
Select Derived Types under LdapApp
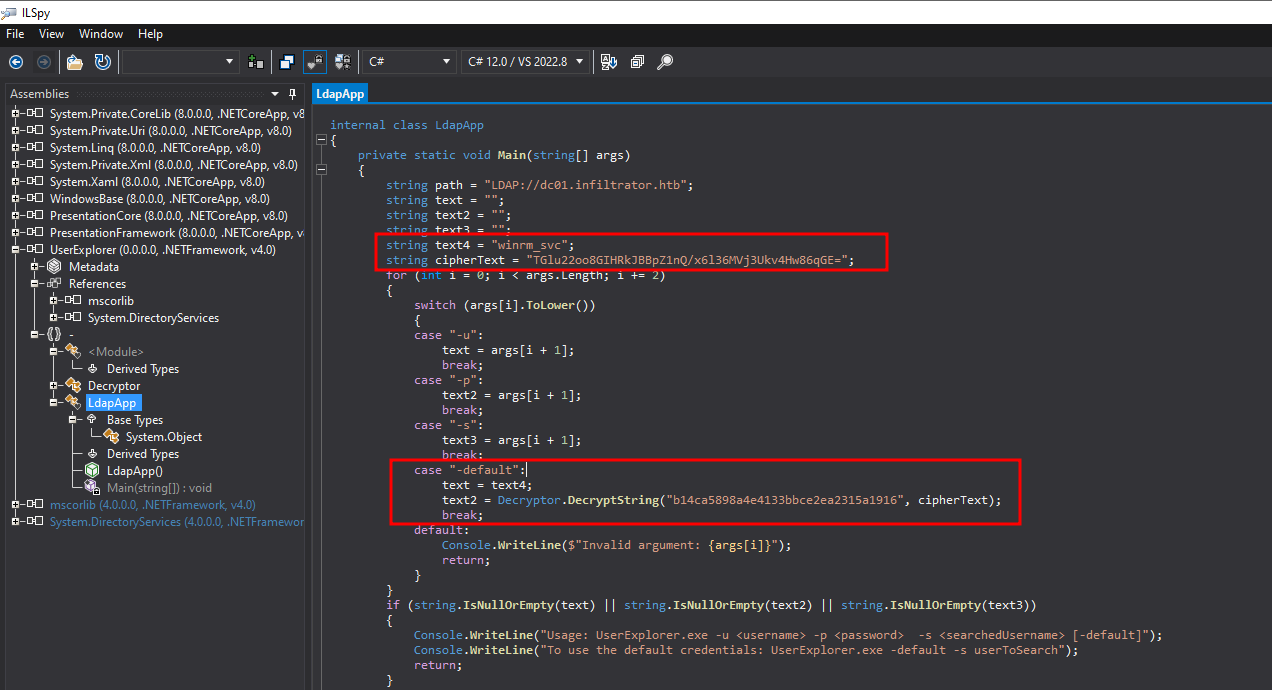click(143, 453)
